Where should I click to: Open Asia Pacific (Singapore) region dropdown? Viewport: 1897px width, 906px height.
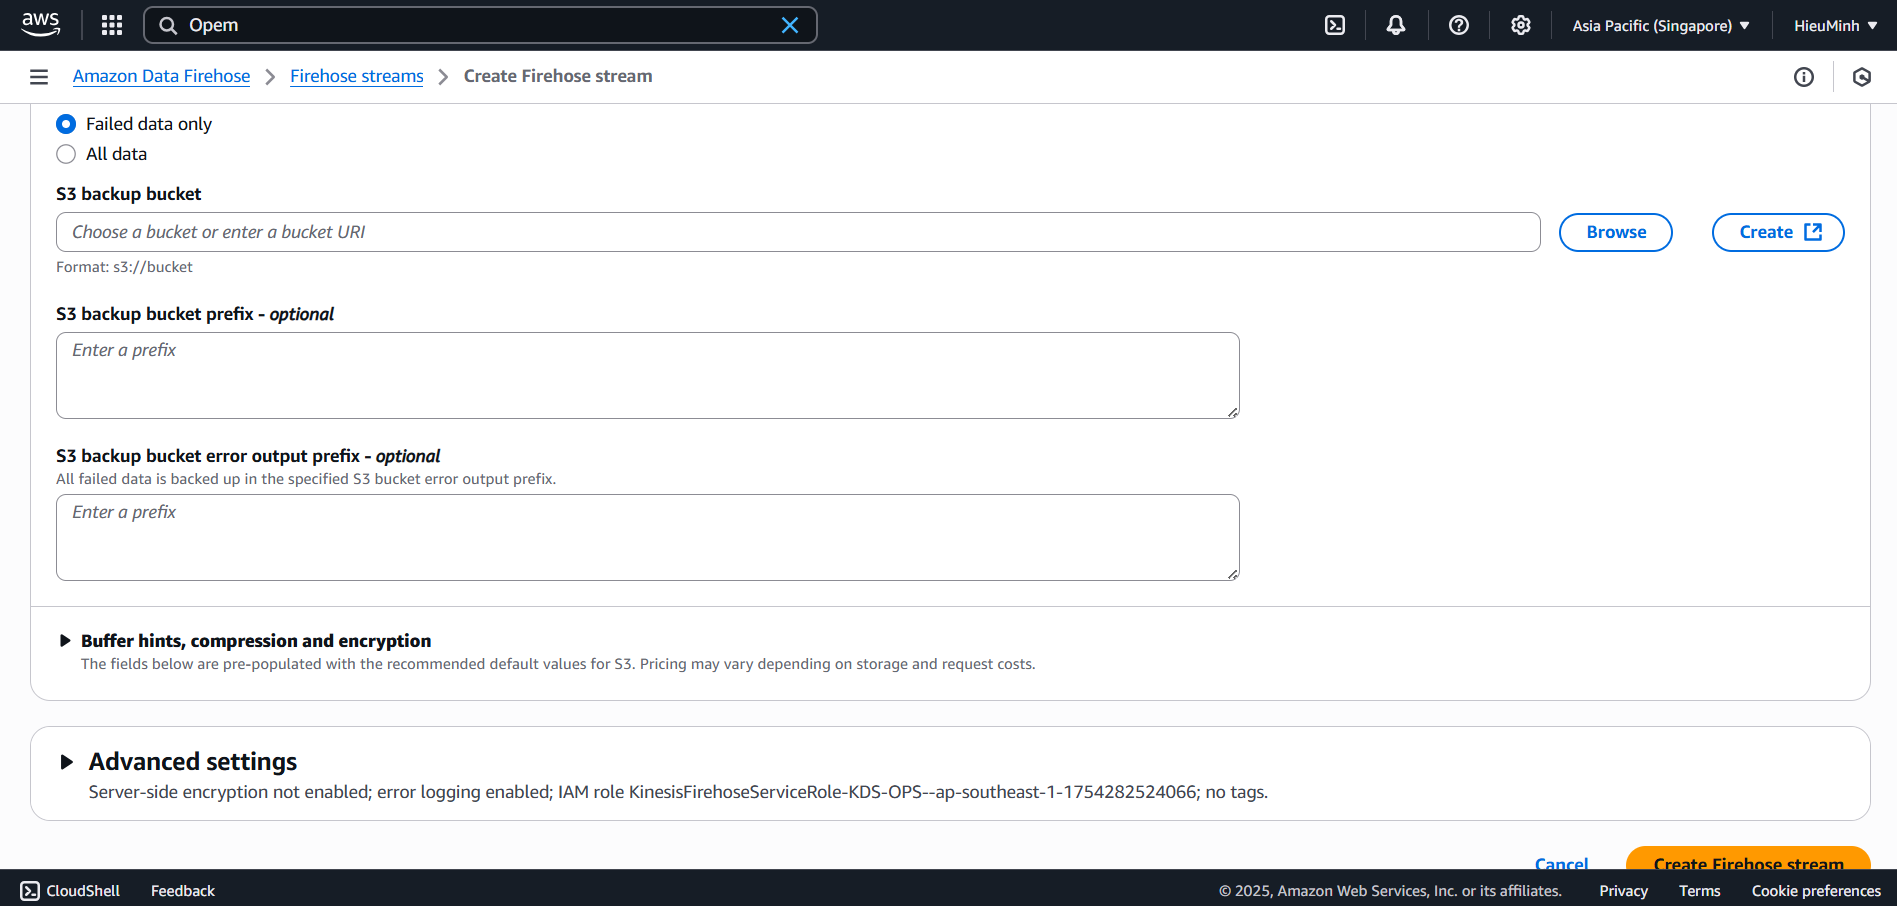point(1661,25)
